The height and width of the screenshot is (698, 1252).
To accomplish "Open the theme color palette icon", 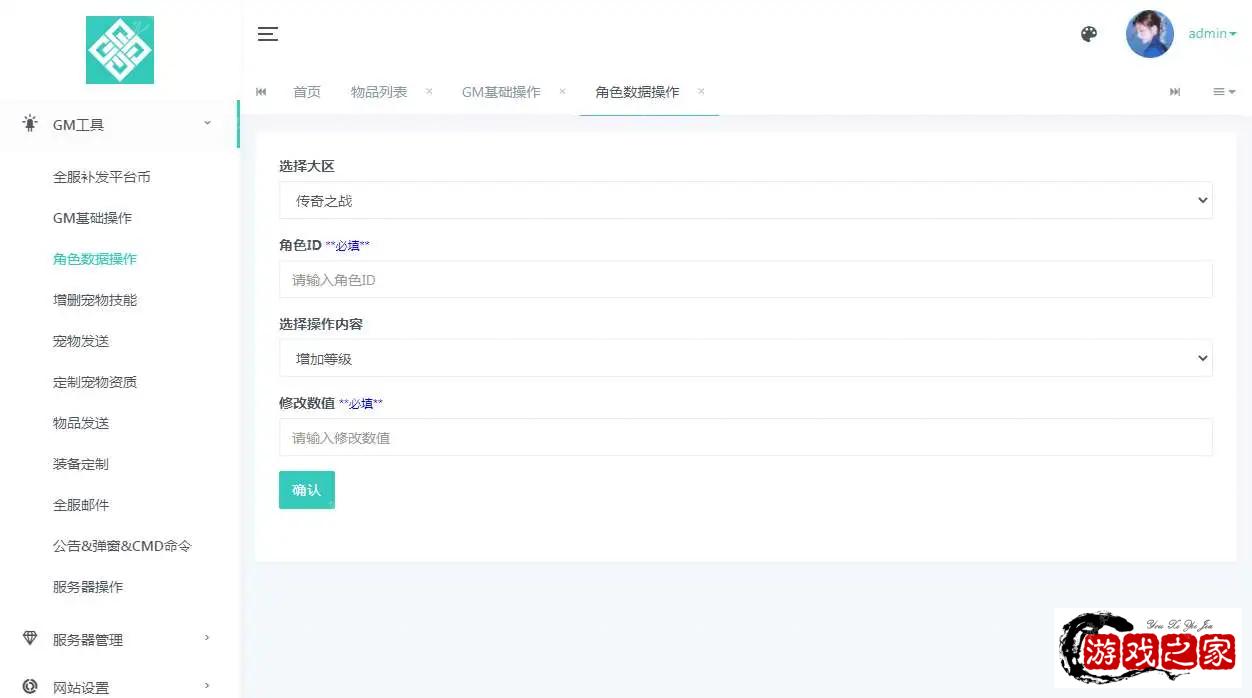I will pyautogui.click(x=1089, y=34).
